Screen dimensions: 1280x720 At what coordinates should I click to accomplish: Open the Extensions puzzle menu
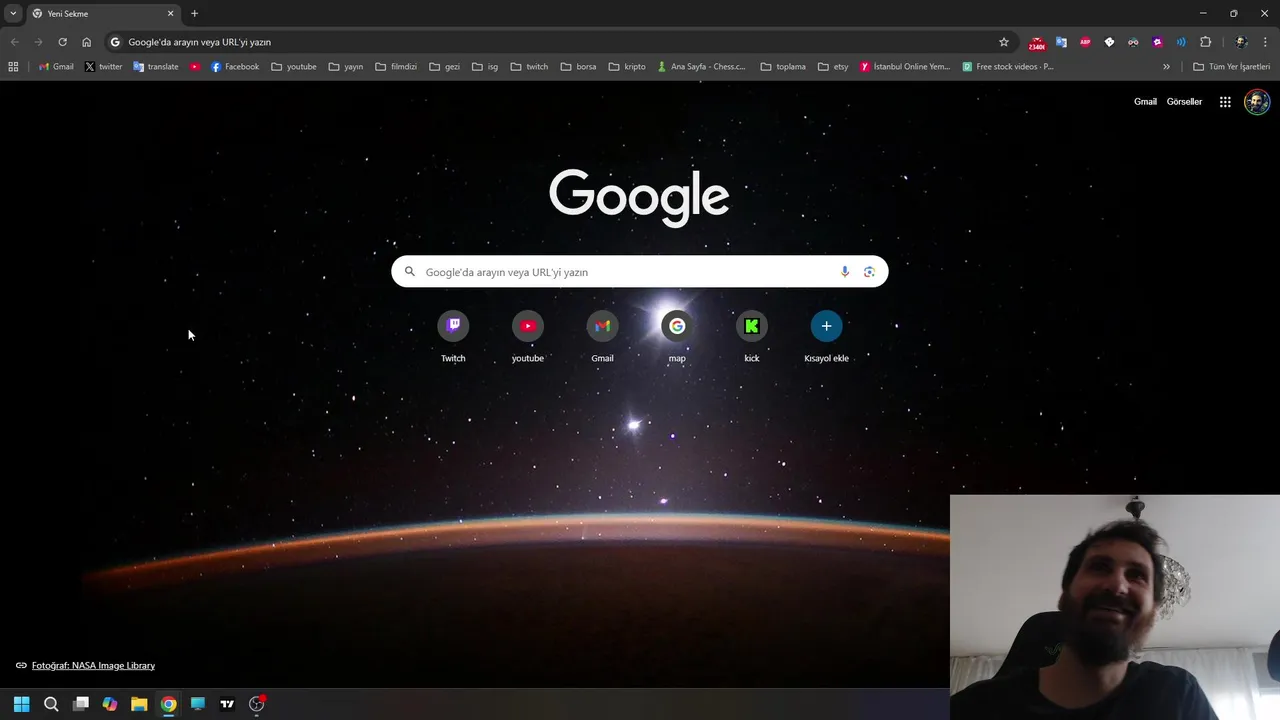coord(1205,42)
